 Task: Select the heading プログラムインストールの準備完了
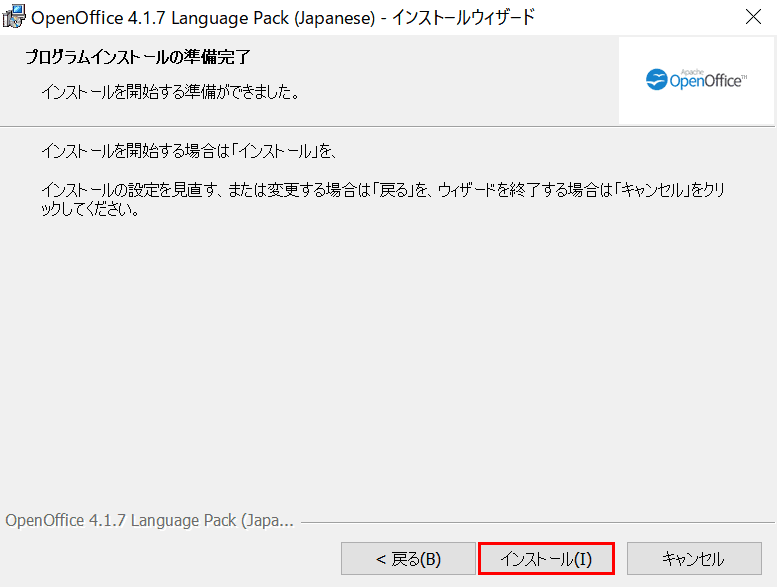[x=138, y=57]
